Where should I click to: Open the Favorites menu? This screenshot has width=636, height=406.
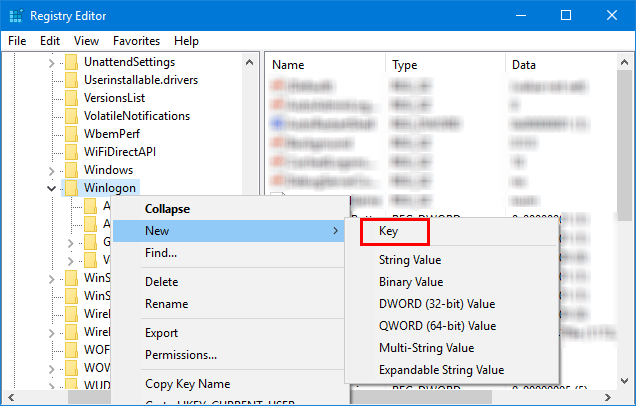(x=136, y=41)
